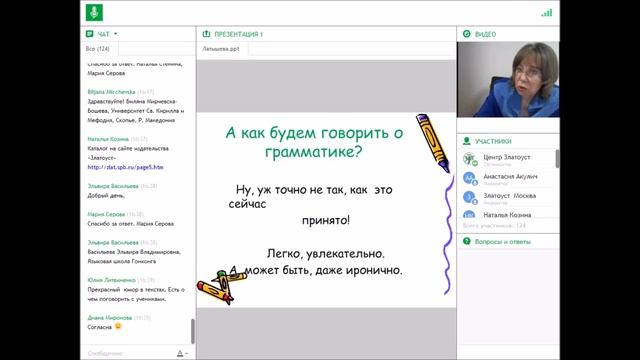
Task: Click Biljana Mirchevska sender name
Action: point(111,92)
